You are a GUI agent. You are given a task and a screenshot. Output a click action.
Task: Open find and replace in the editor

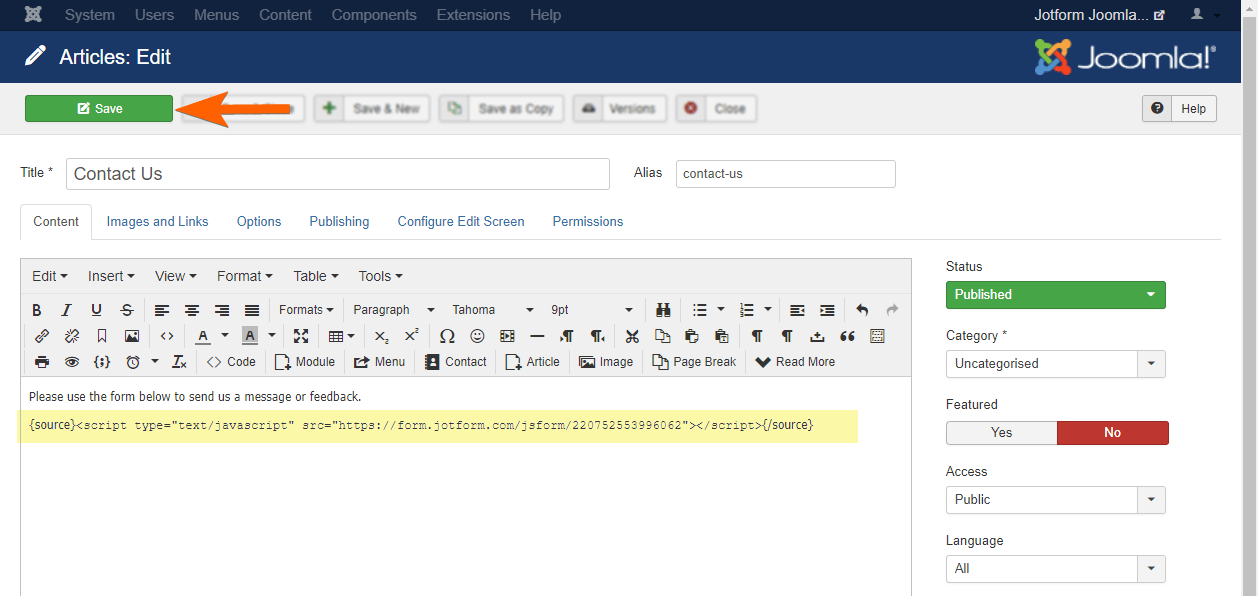663,310
